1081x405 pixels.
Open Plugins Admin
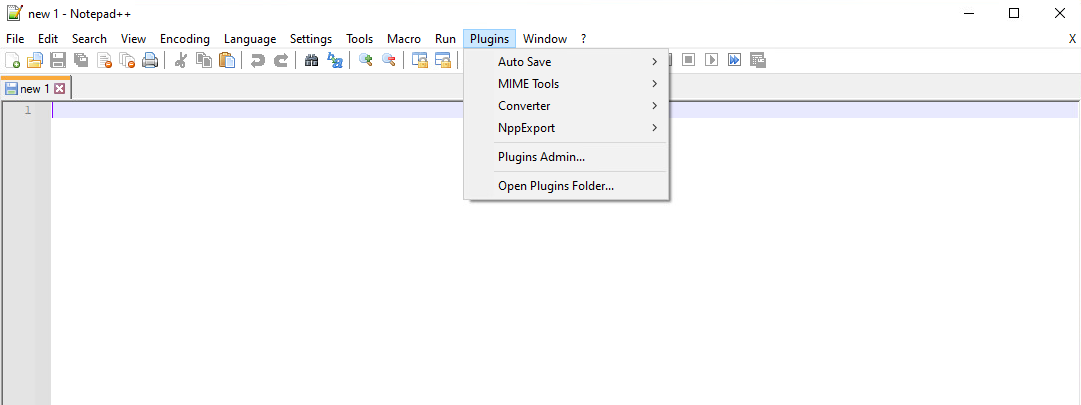pos(565,157)
